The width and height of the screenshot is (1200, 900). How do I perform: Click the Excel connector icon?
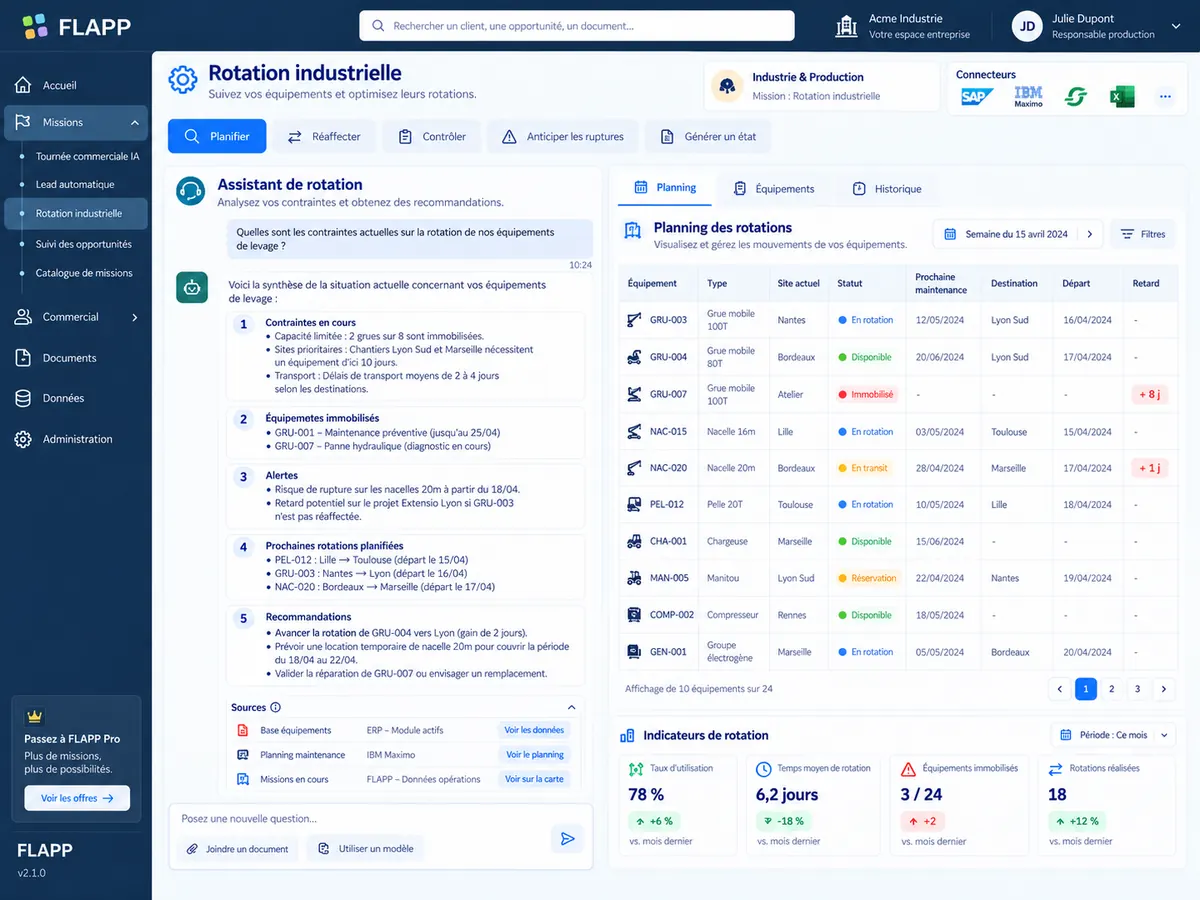[1122, 97]
